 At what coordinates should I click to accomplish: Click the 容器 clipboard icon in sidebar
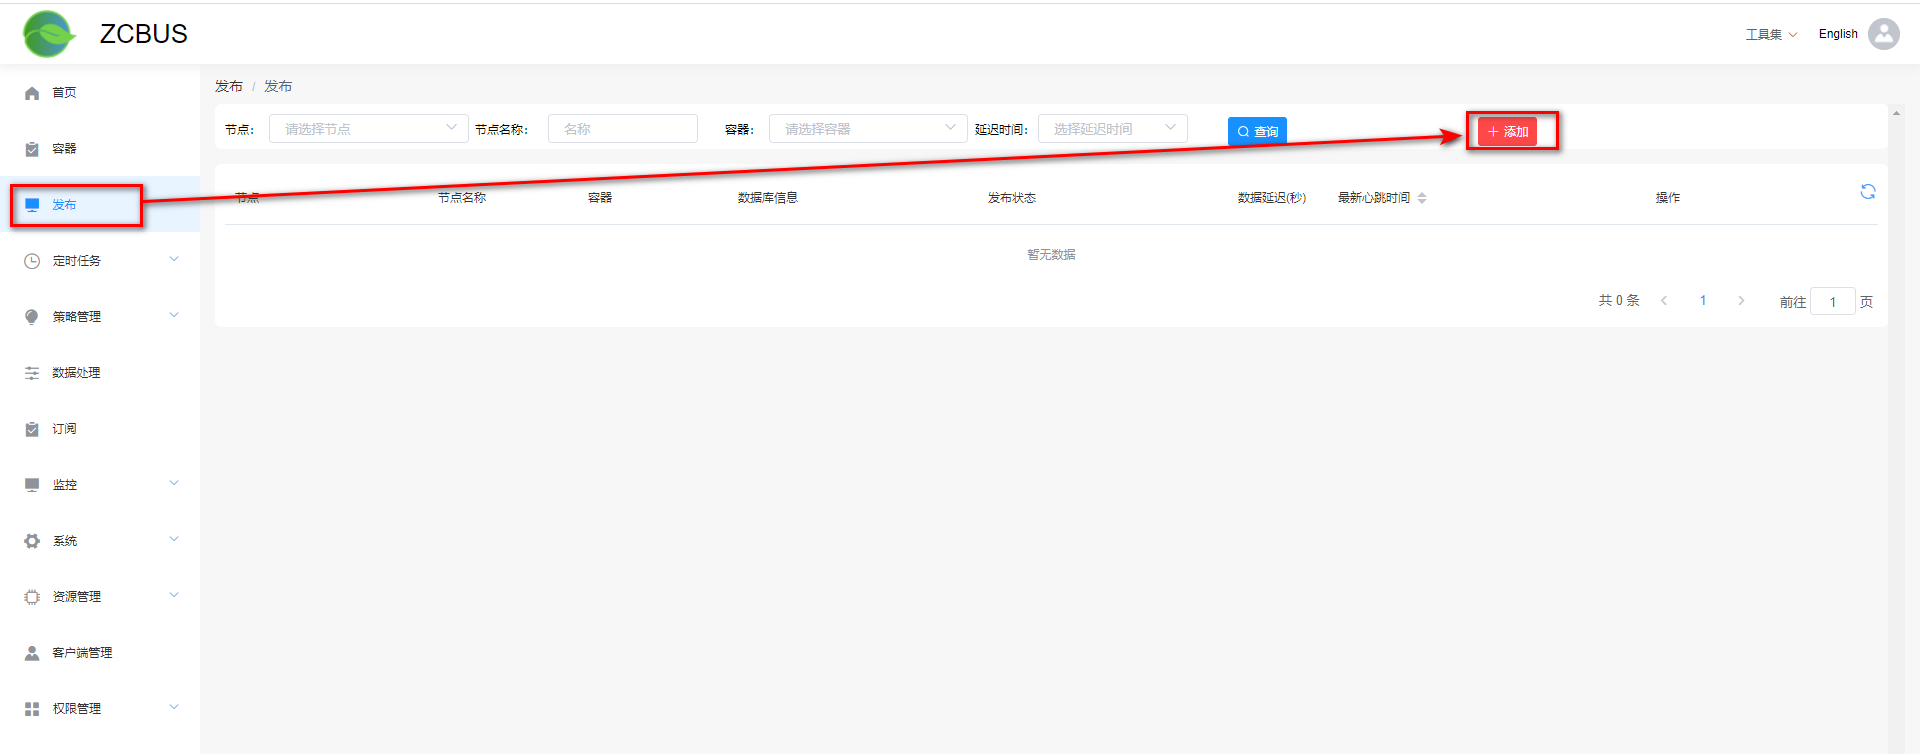(32, 149)
